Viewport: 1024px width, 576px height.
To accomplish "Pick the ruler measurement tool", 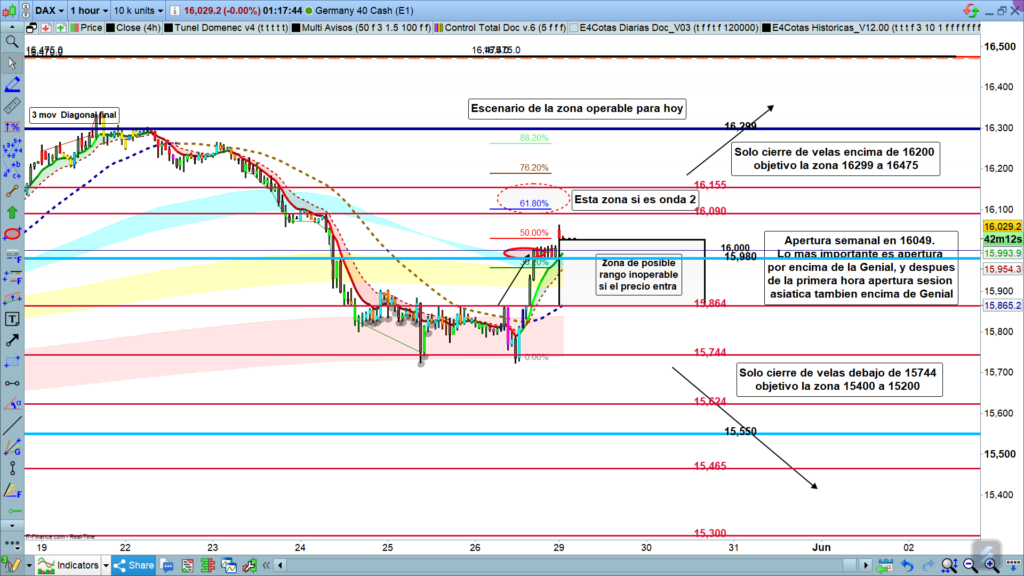I will coord(12,105).
